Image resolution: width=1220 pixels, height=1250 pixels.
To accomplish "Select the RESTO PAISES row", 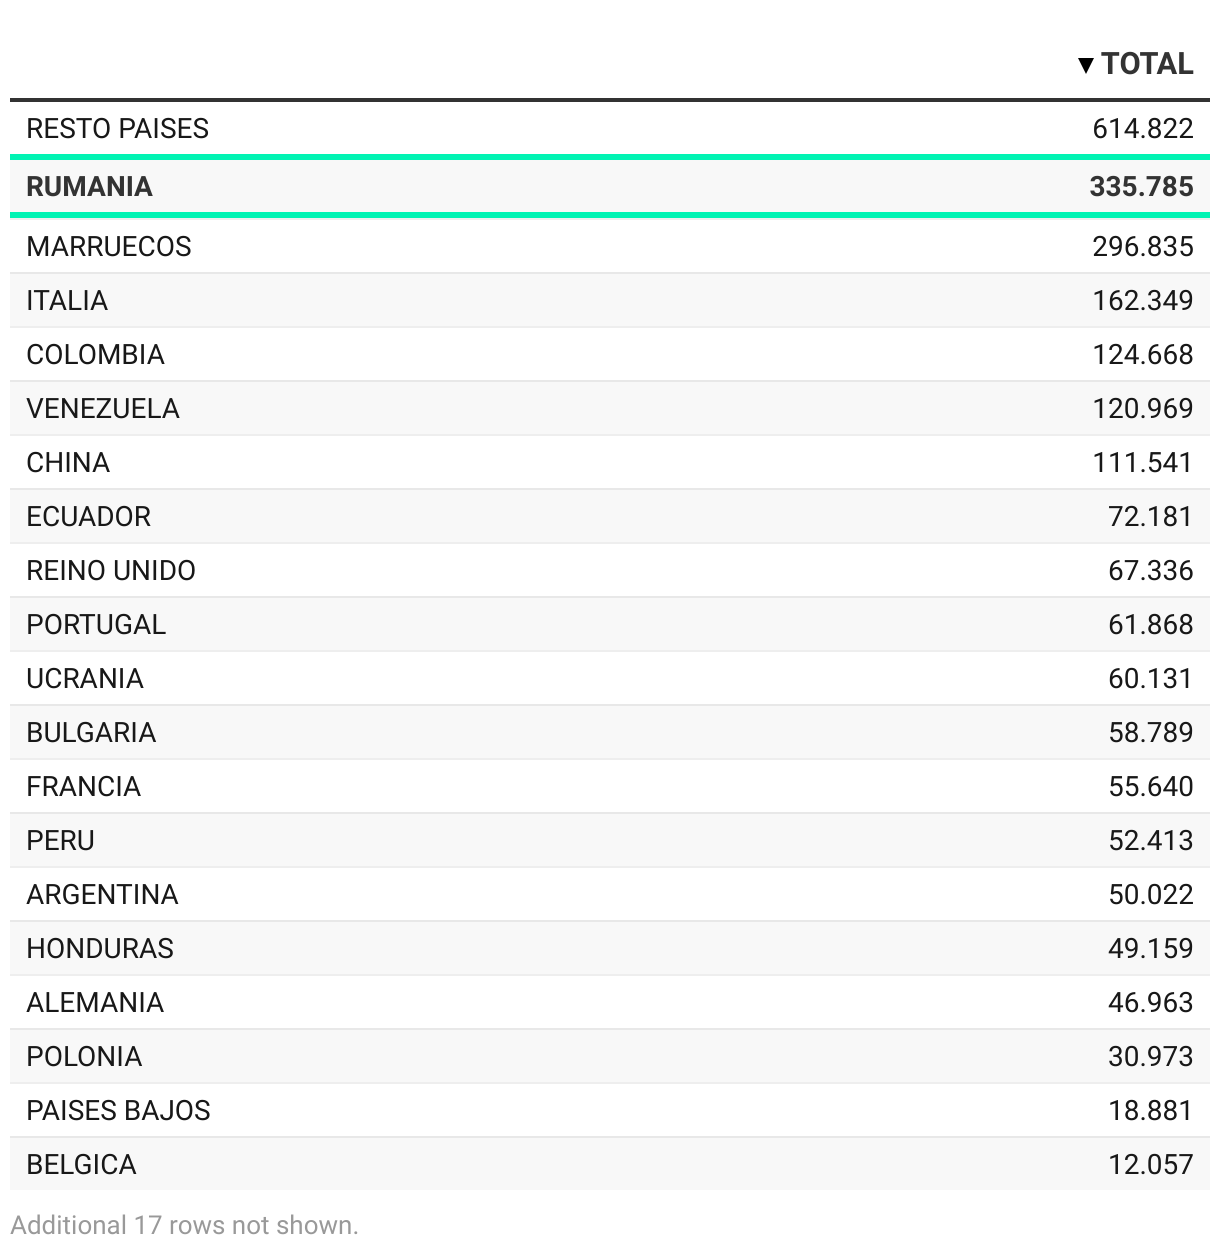I will click(610, 128).
